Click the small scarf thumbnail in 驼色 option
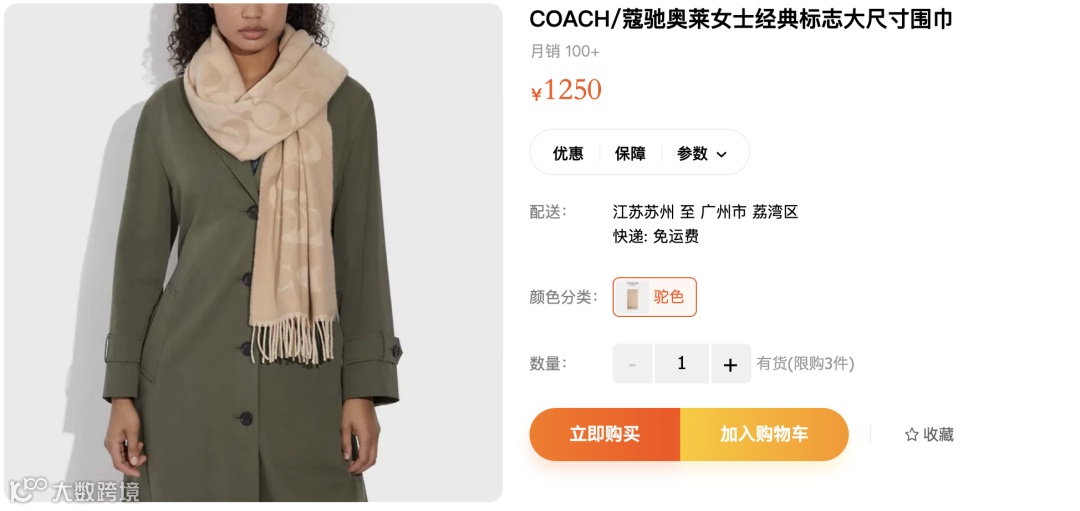This screenshot has height=511, width=1080. click(x=632, y=297)
